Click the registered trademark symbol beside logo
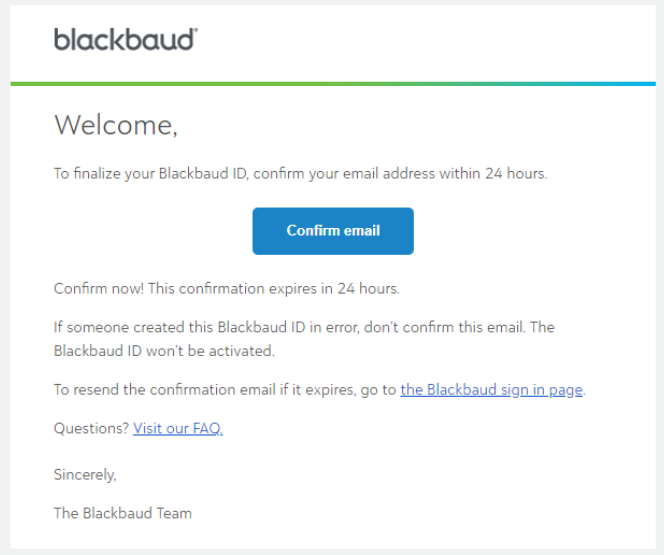Viewport: 664px width, 555px height. 195,30
